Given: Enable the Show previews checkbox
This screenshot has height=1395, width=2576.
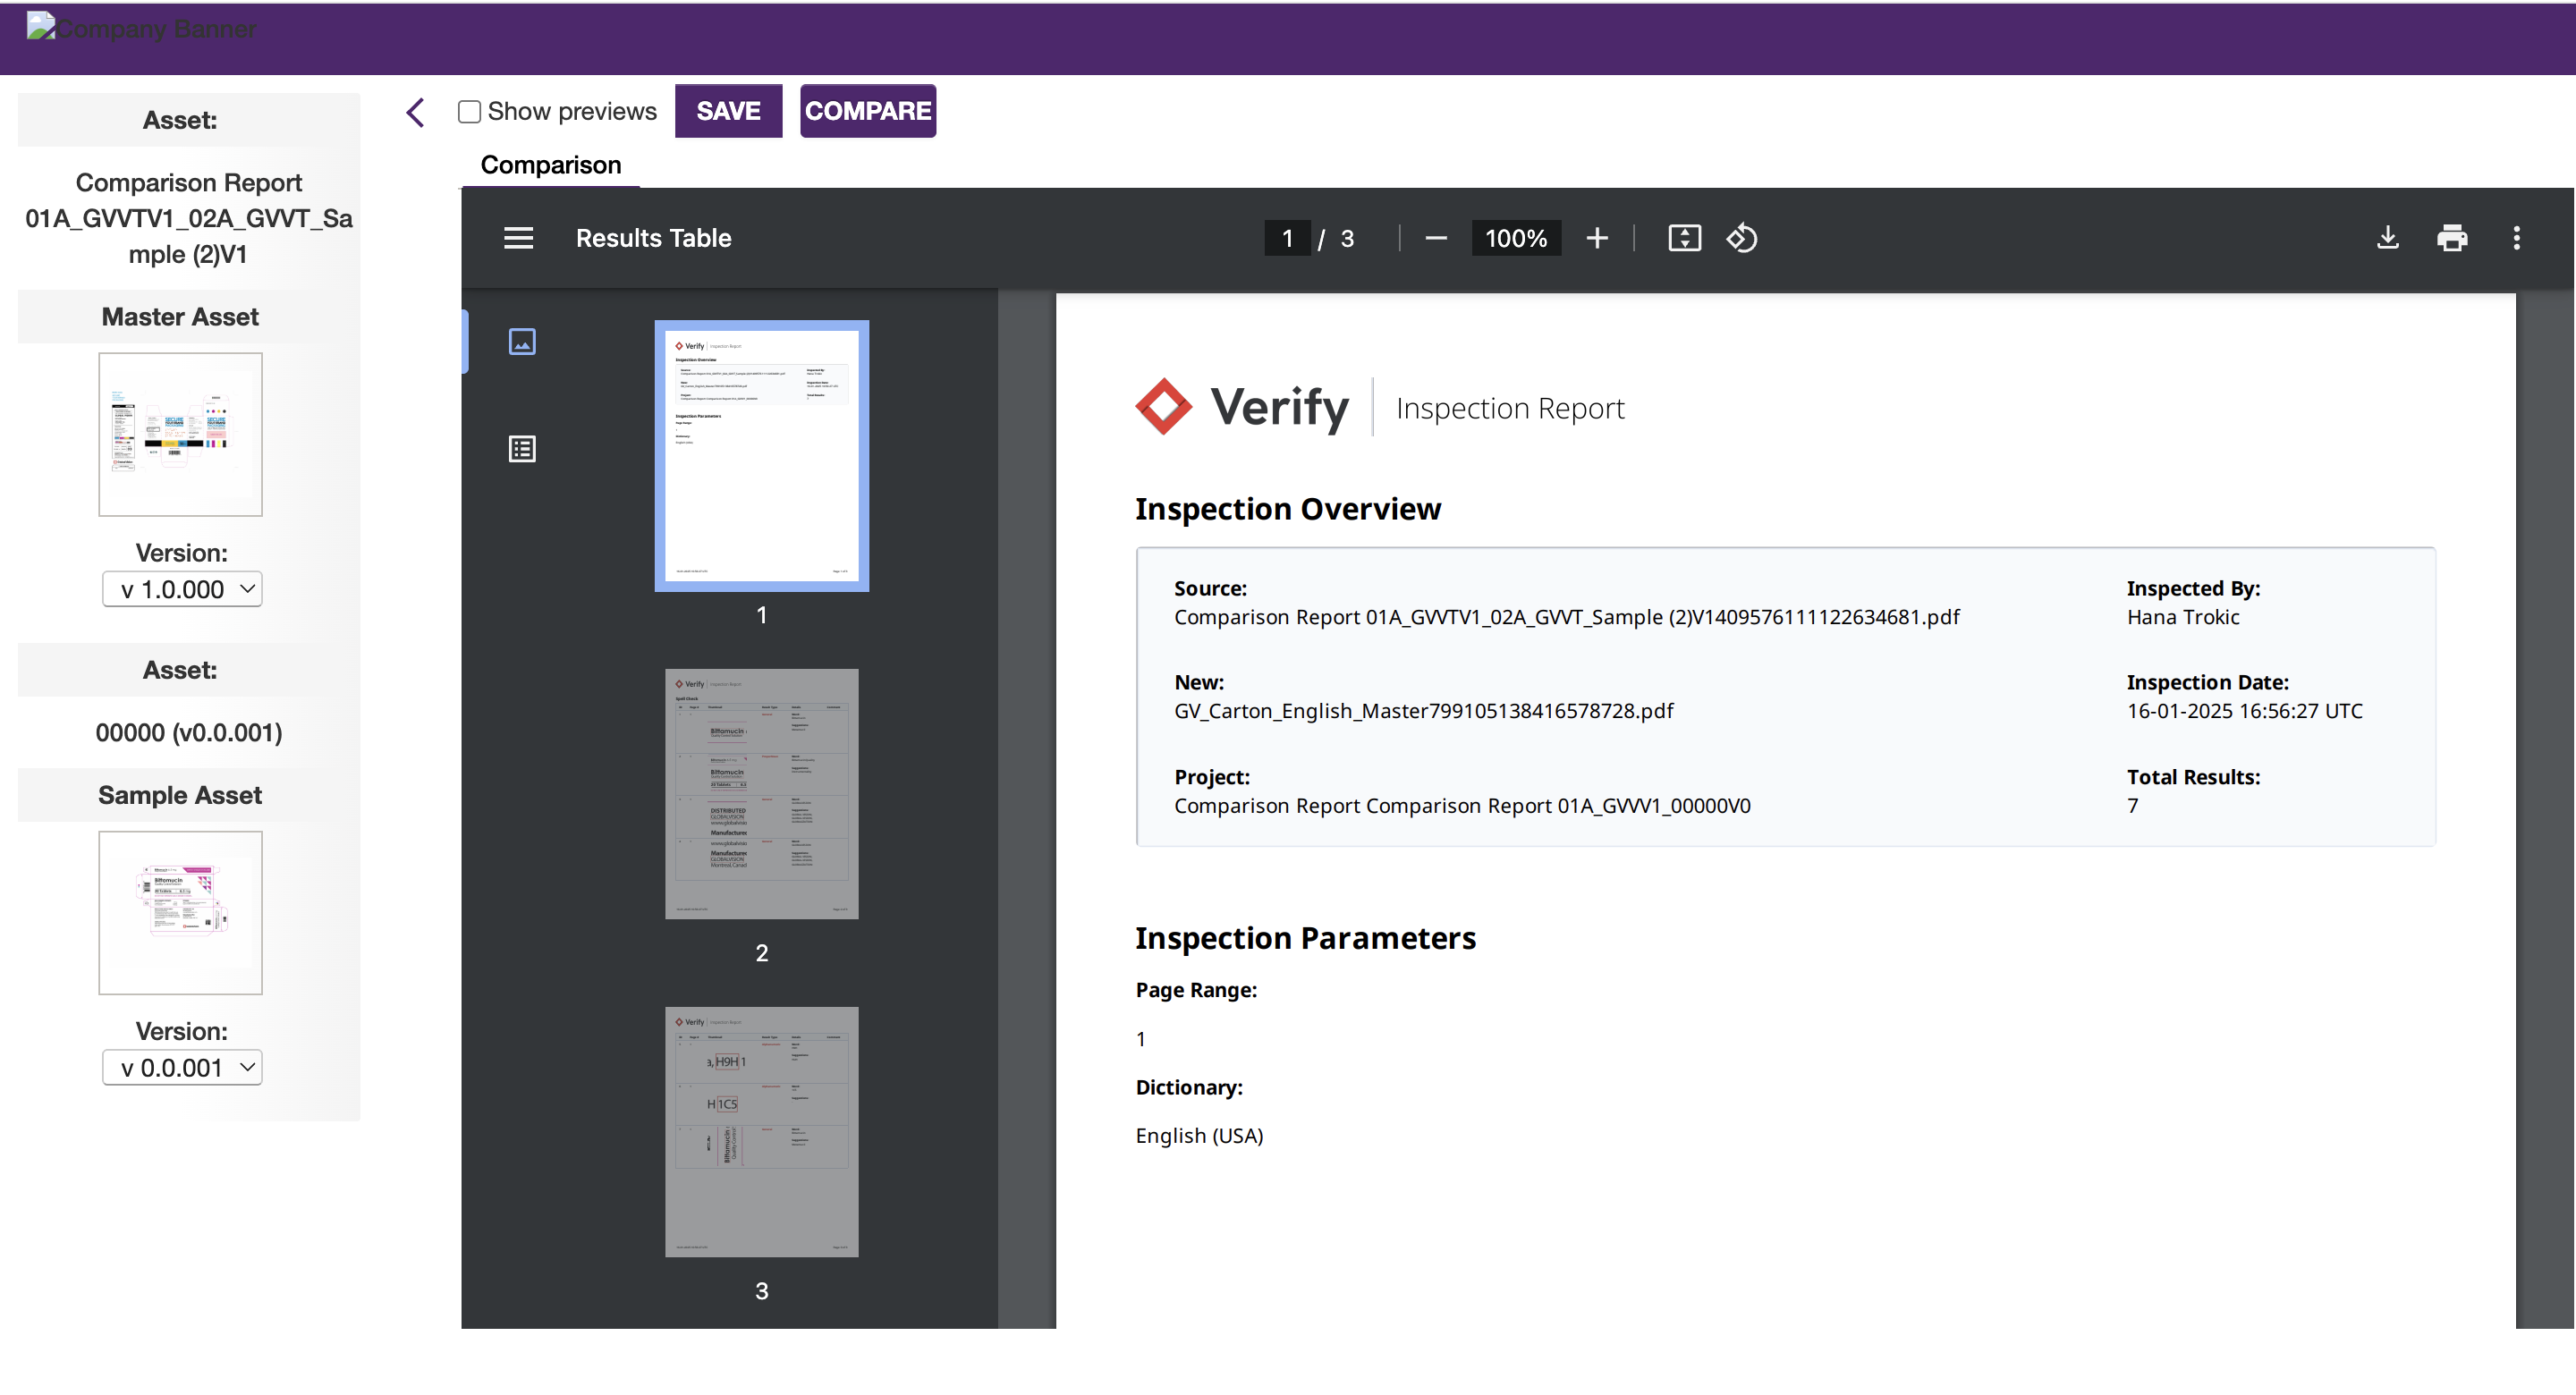Looking at the screenshot, I should (469, 111).
